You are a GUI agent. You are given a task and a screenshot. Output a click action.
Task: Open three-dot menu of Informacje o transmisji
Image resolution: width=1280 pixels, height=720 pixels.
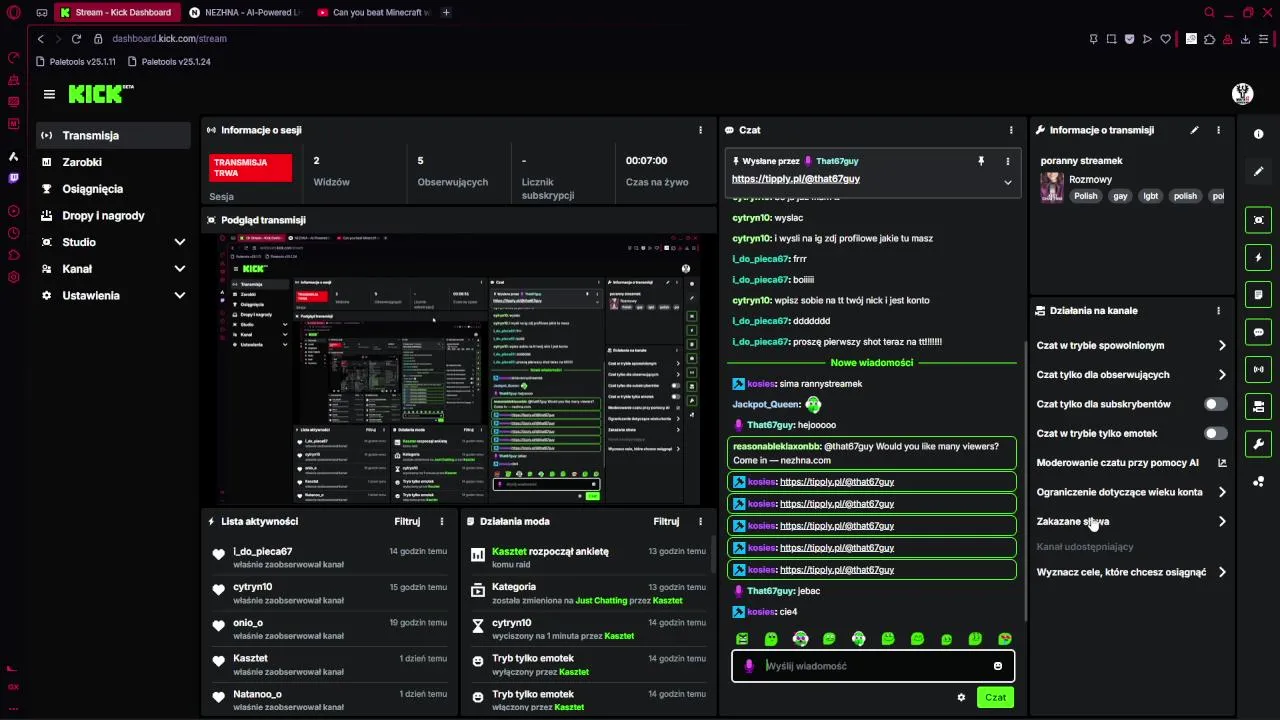coord(1218,130)
